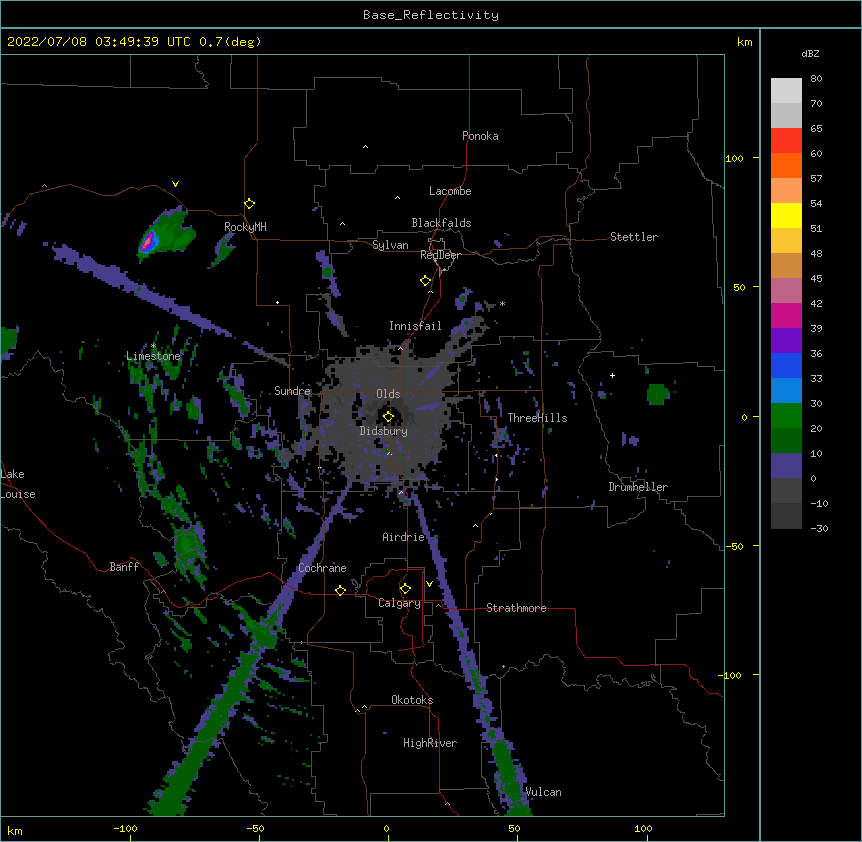Click the Didsbury label
The image size is (862, 842).
[383, 431]
